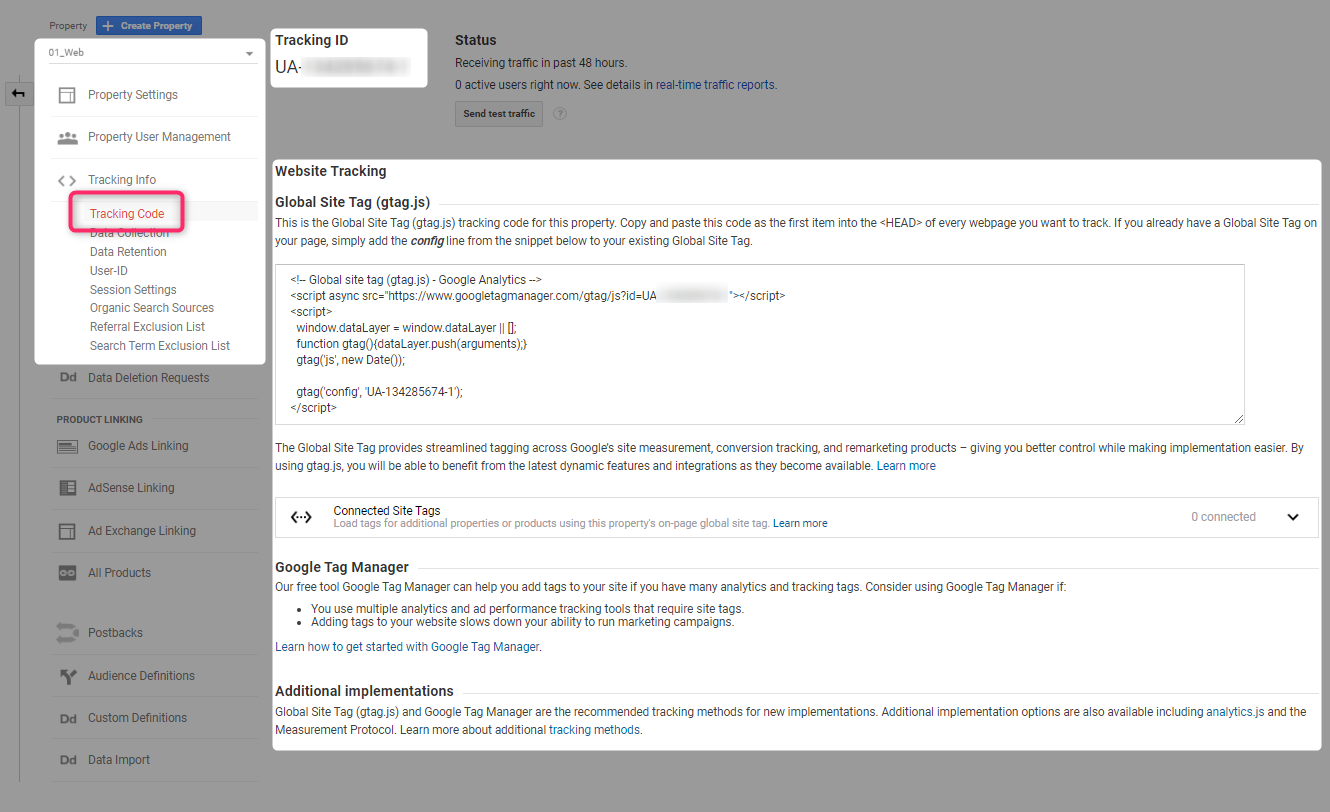1330x812 pixels.
Task: Open the analytics.js link
Action: tap(1235, 712)
